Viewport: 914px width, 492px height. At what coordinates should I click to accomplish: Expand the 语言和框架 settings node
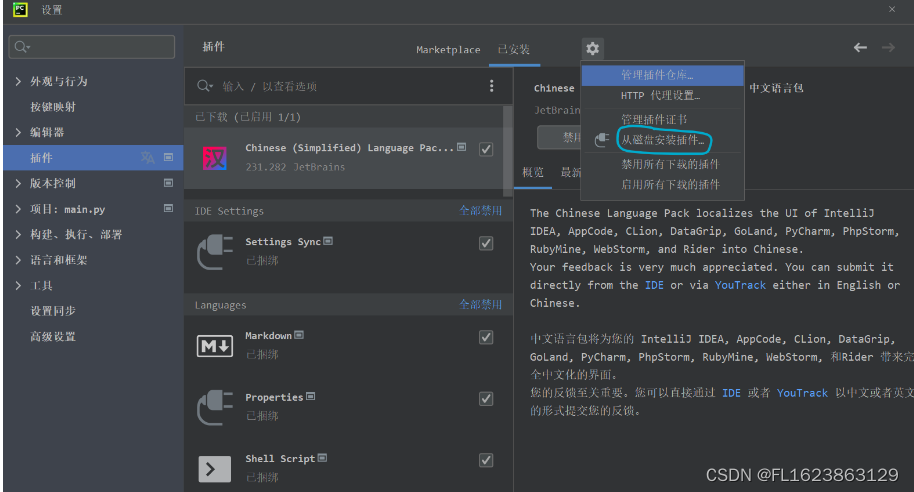[18, 260]
